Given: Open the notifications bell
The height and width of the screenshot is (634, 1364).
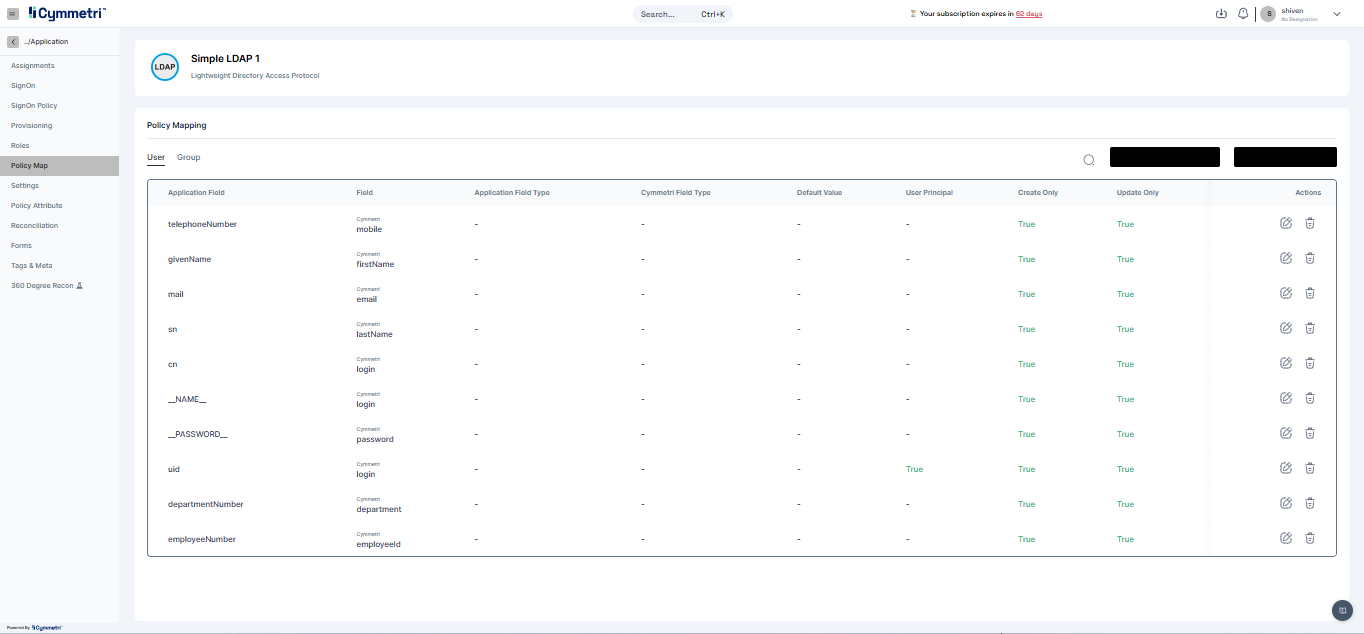Looking at the screenshot, I should (x=1243, y=14).
